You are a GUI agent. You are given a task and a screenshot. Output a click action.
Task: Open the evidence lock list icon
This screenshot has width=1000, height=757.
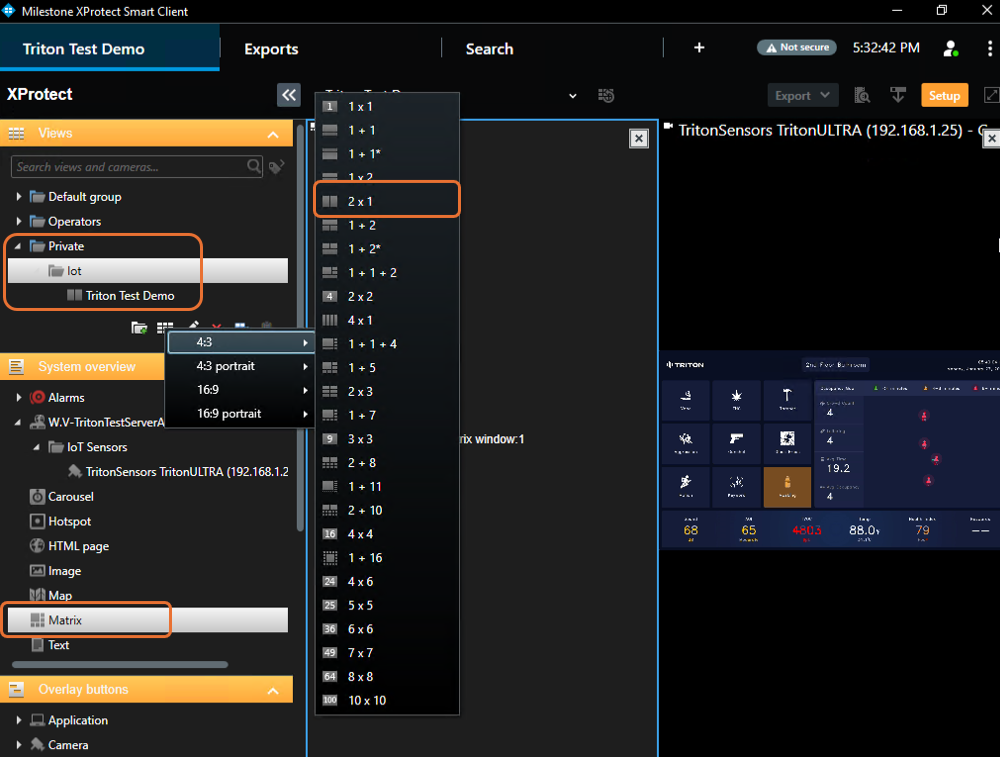(x=862, y=96)
